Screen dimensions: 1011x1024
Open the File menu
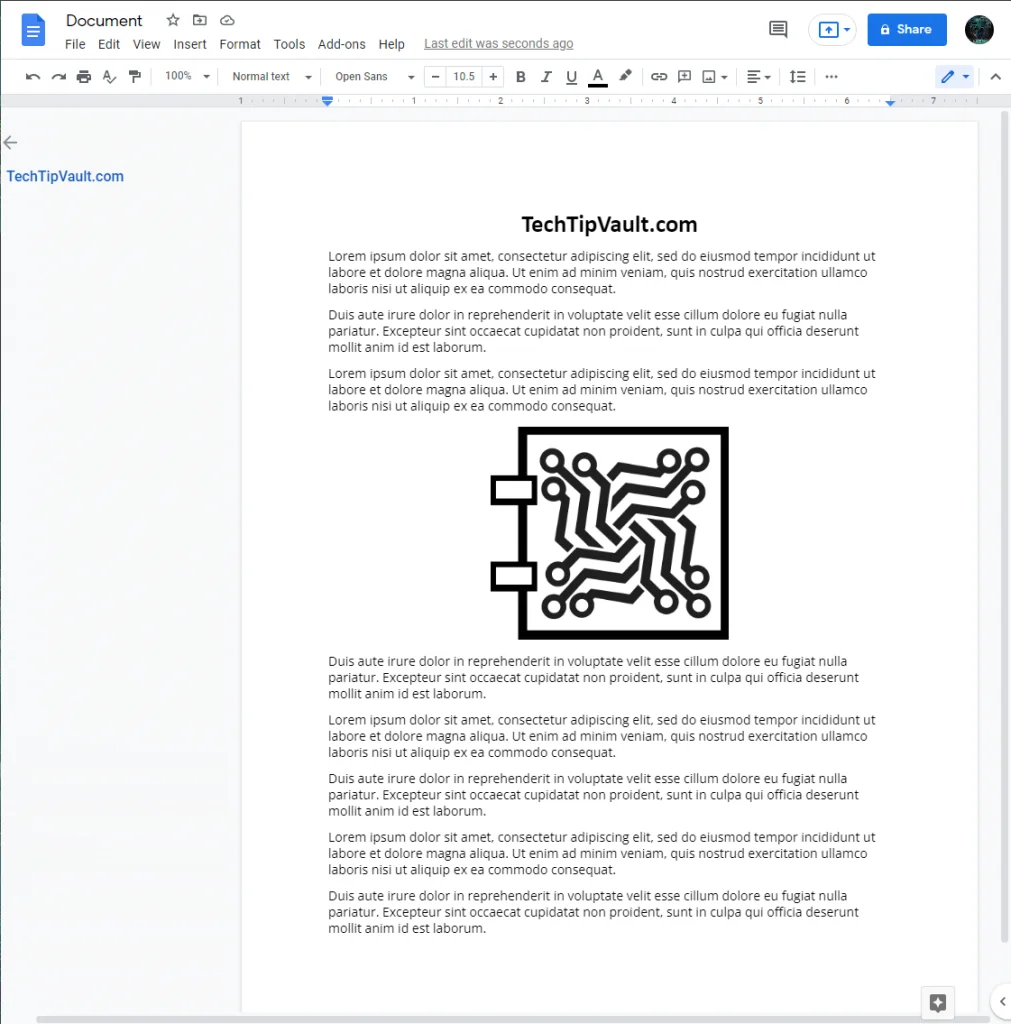tap(75, 44)
